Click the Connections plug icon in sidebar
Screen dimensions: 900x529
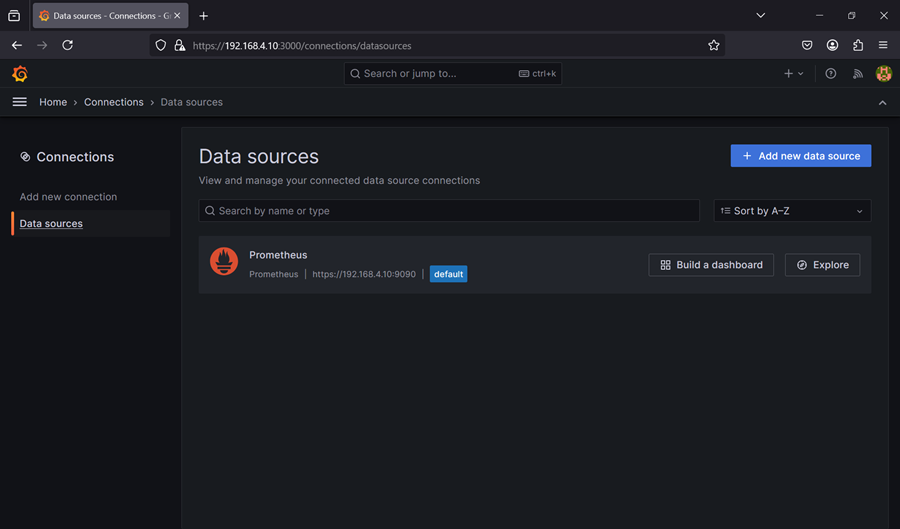(x=25, y=157)
